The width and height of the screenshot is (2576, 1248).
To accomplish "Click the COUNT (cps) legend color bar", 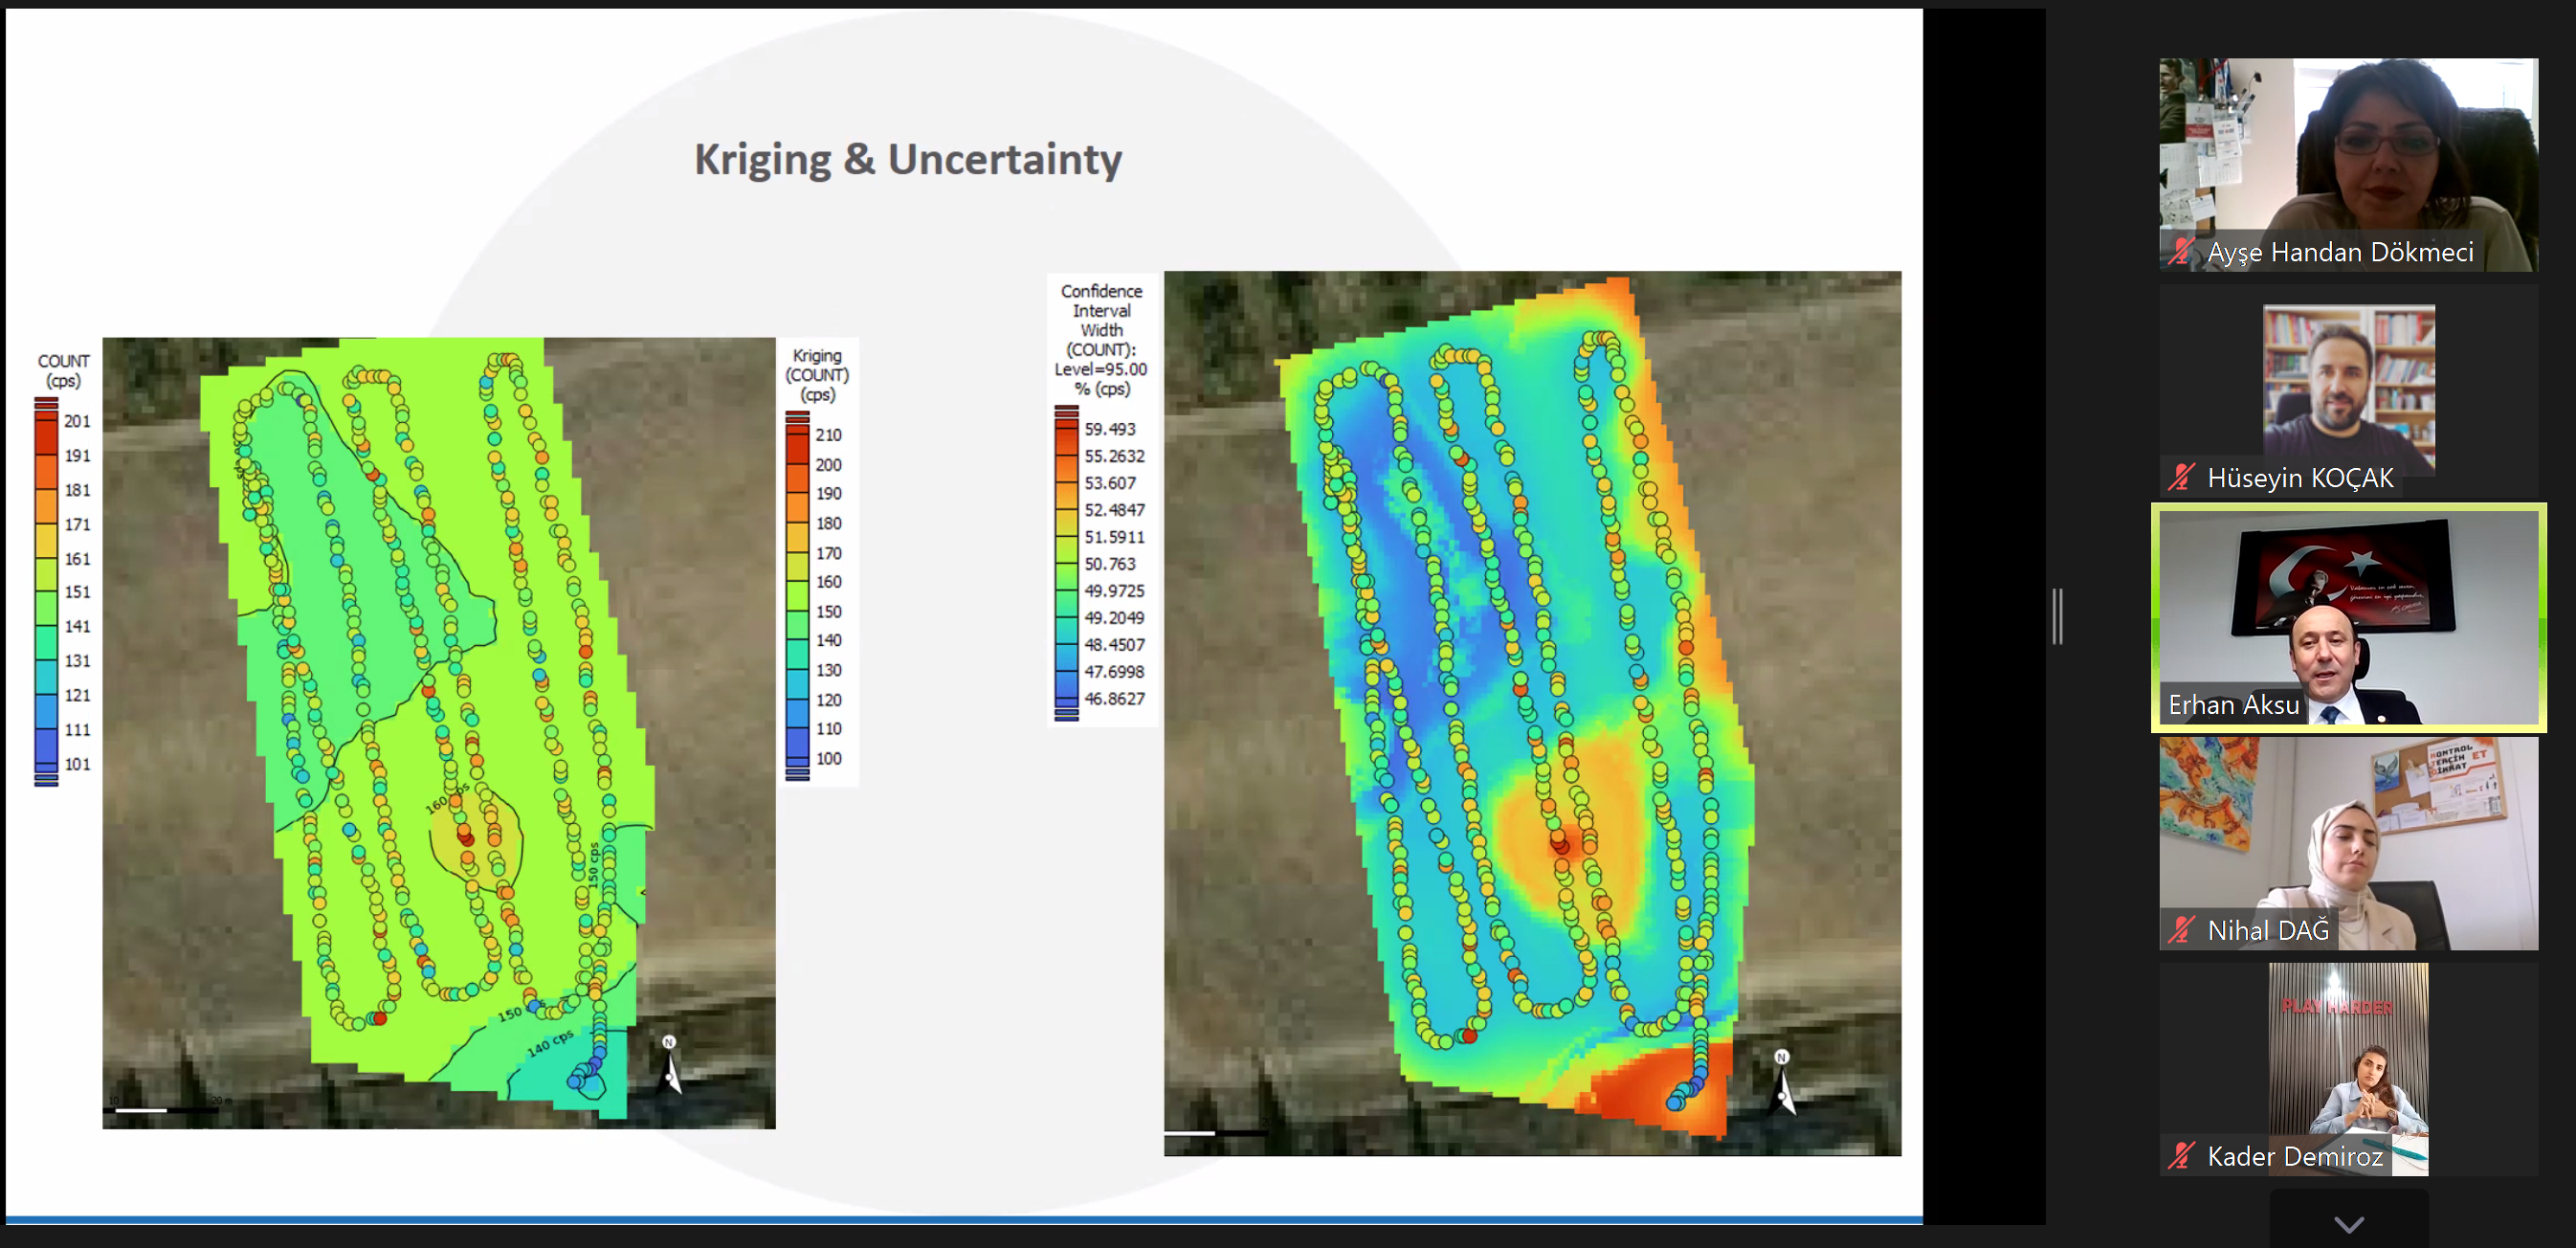I will tap(46, 592).
